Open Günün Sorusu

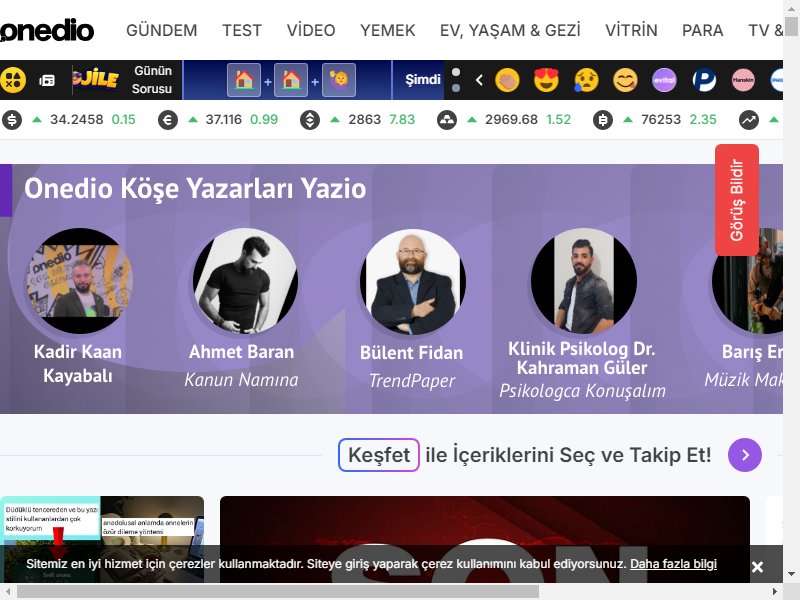point(152,80)
